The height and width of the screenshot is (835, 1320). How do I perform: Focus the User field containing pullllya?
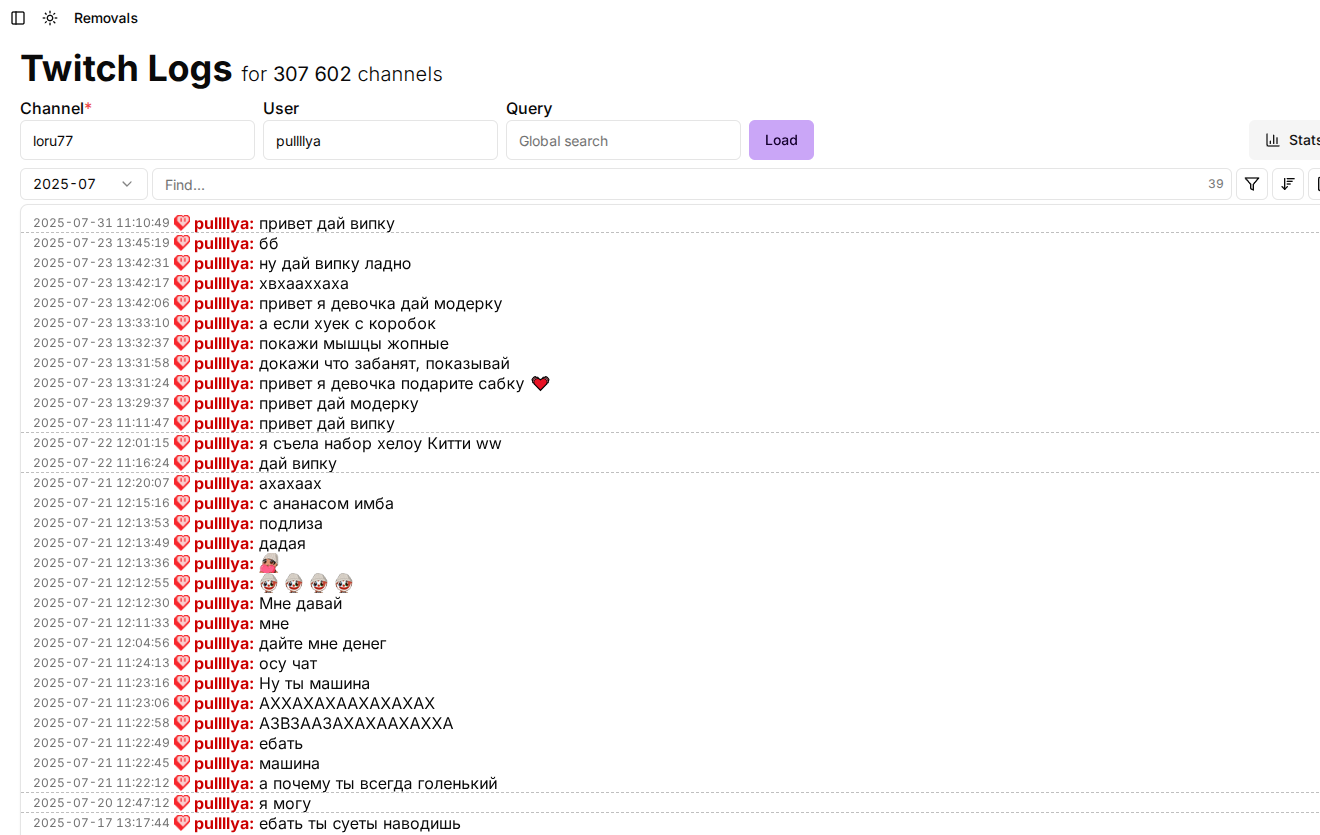tap(380, 140)
